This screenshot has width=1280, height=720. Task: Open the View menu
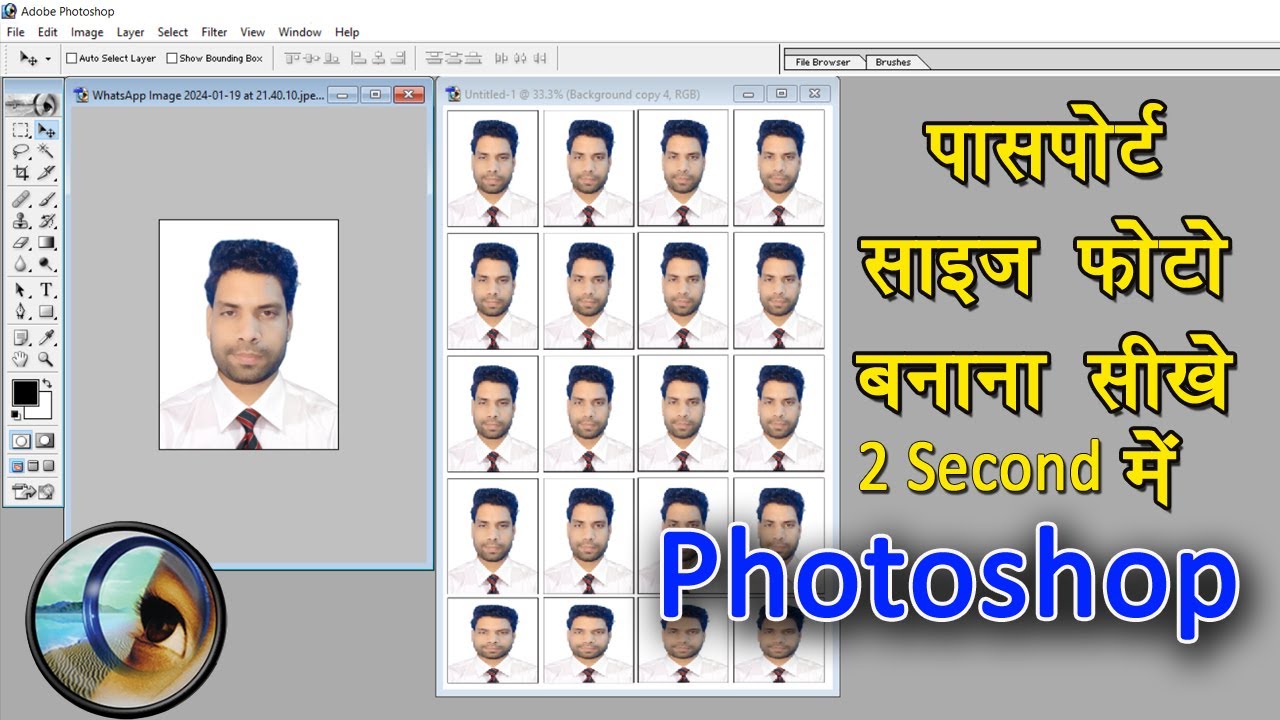tap(253, 32)
